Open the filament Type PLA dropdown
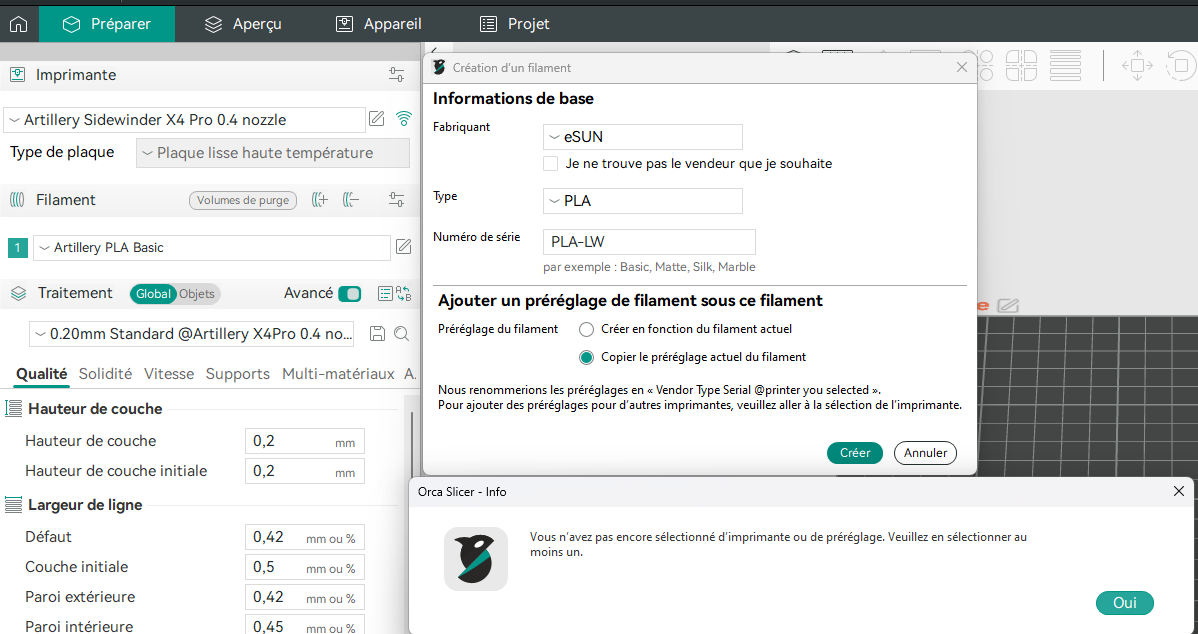This screenshot has width=1198, height=634. click(642, 201)
